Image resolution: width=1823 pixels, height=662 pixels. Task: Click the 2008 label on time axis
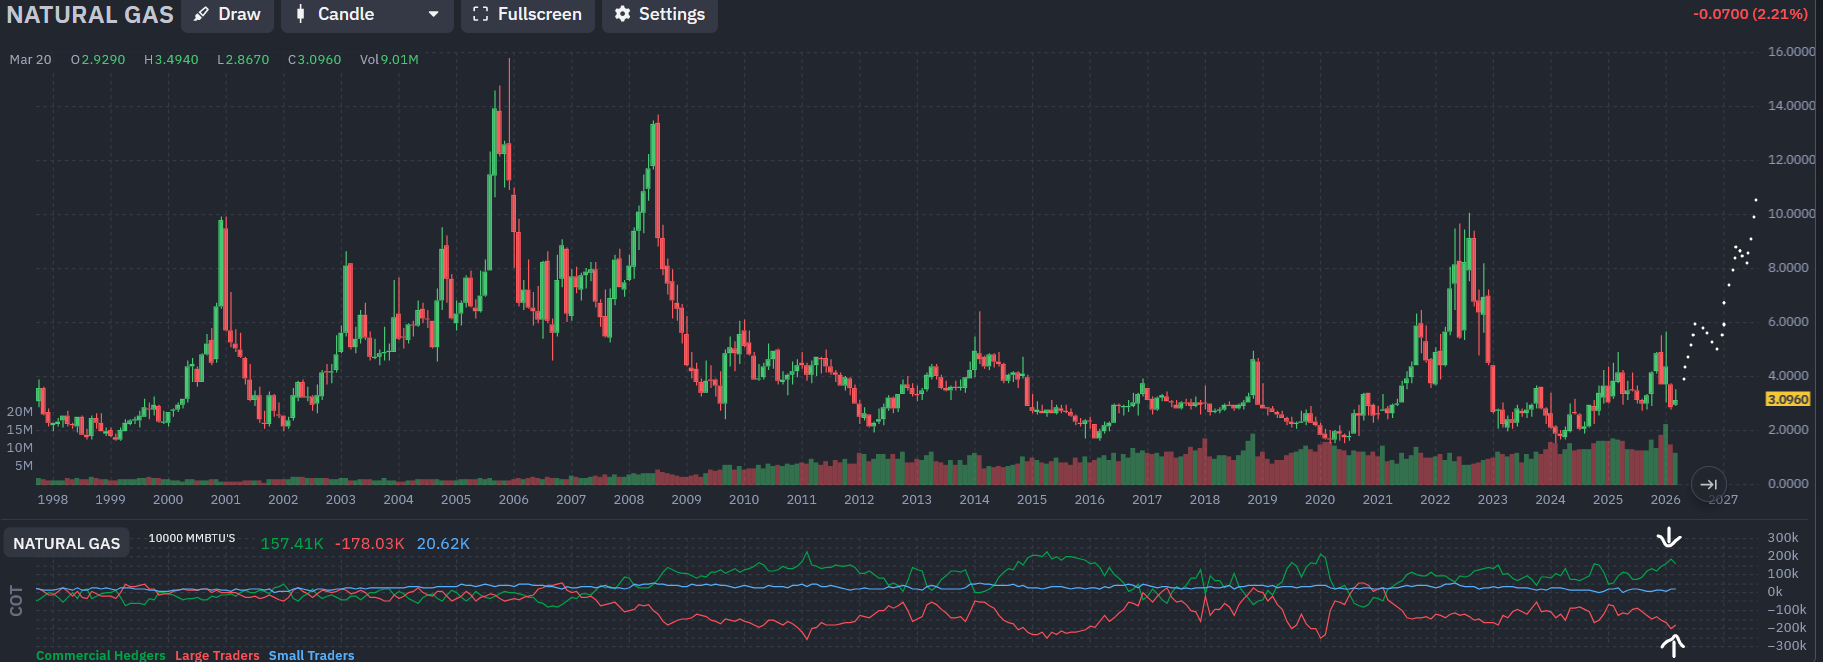[x=628, y=499]
